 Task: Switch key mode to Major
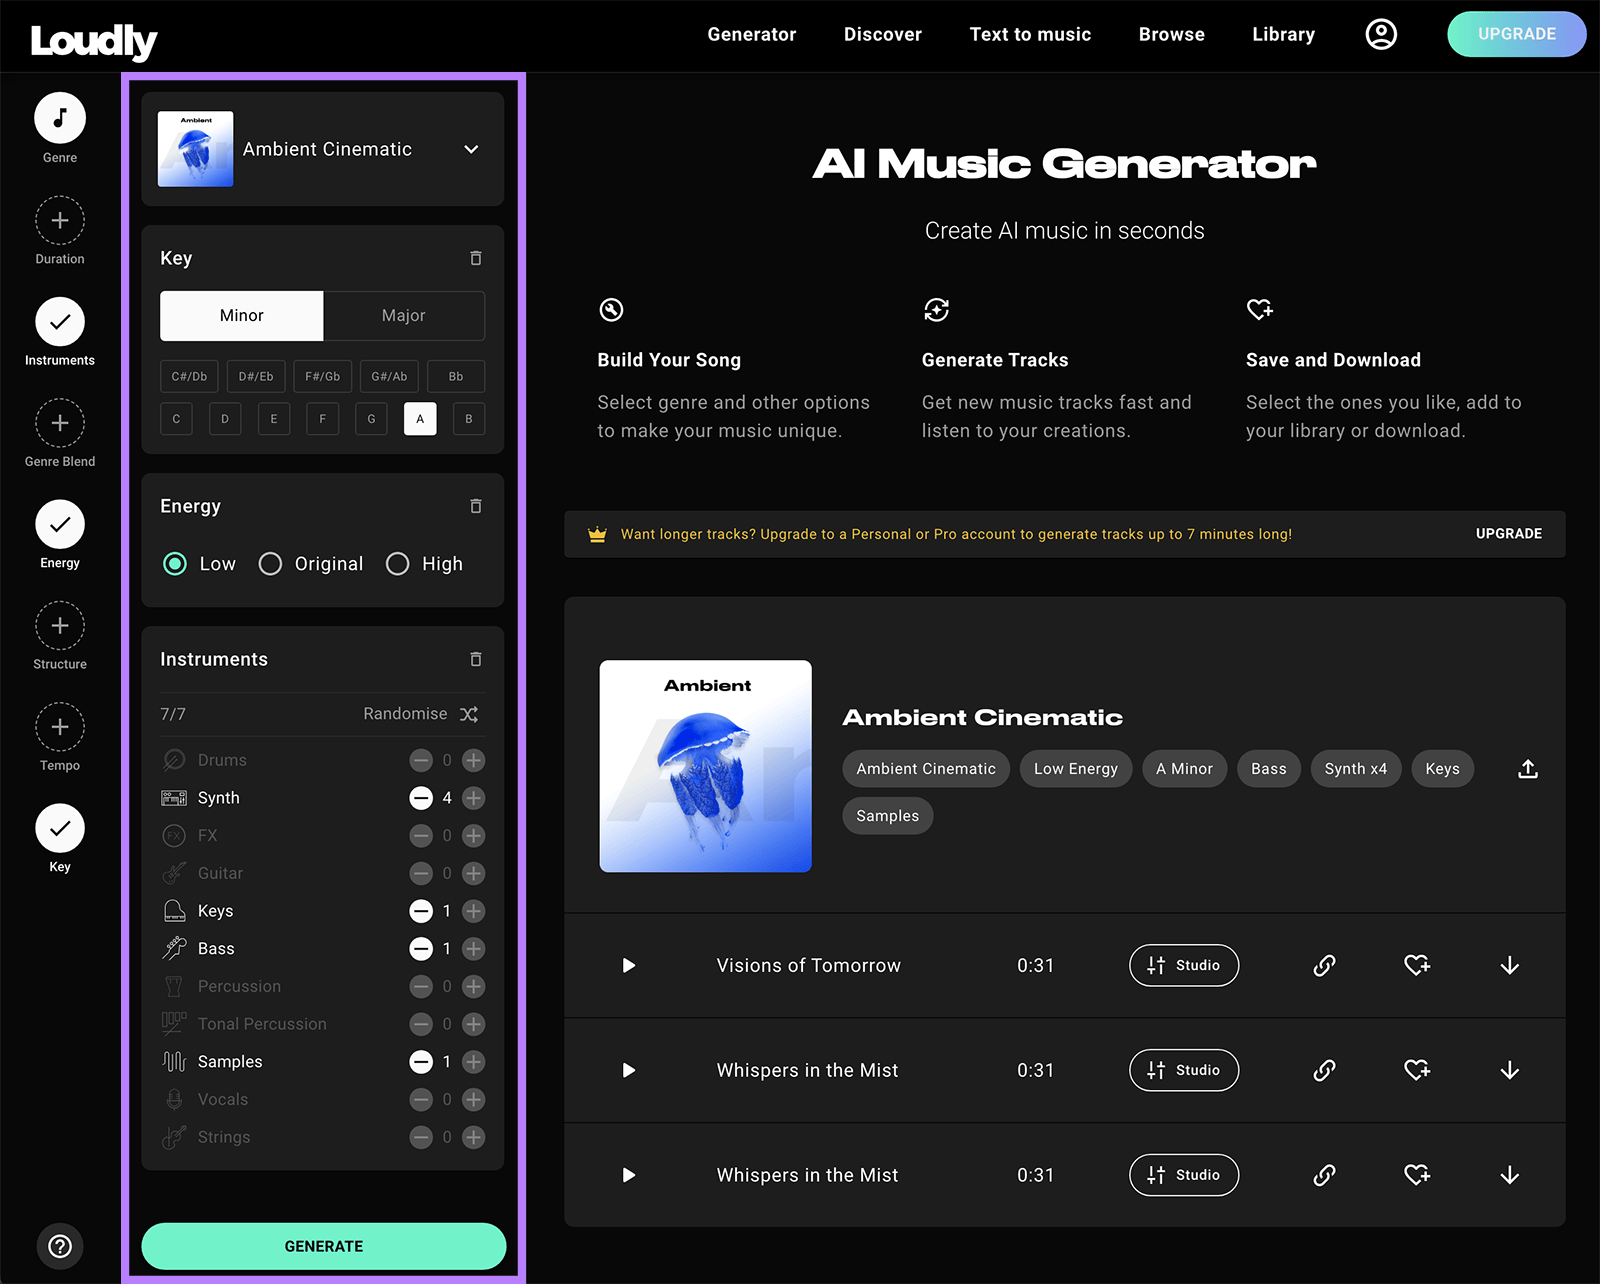coord(403,316)
